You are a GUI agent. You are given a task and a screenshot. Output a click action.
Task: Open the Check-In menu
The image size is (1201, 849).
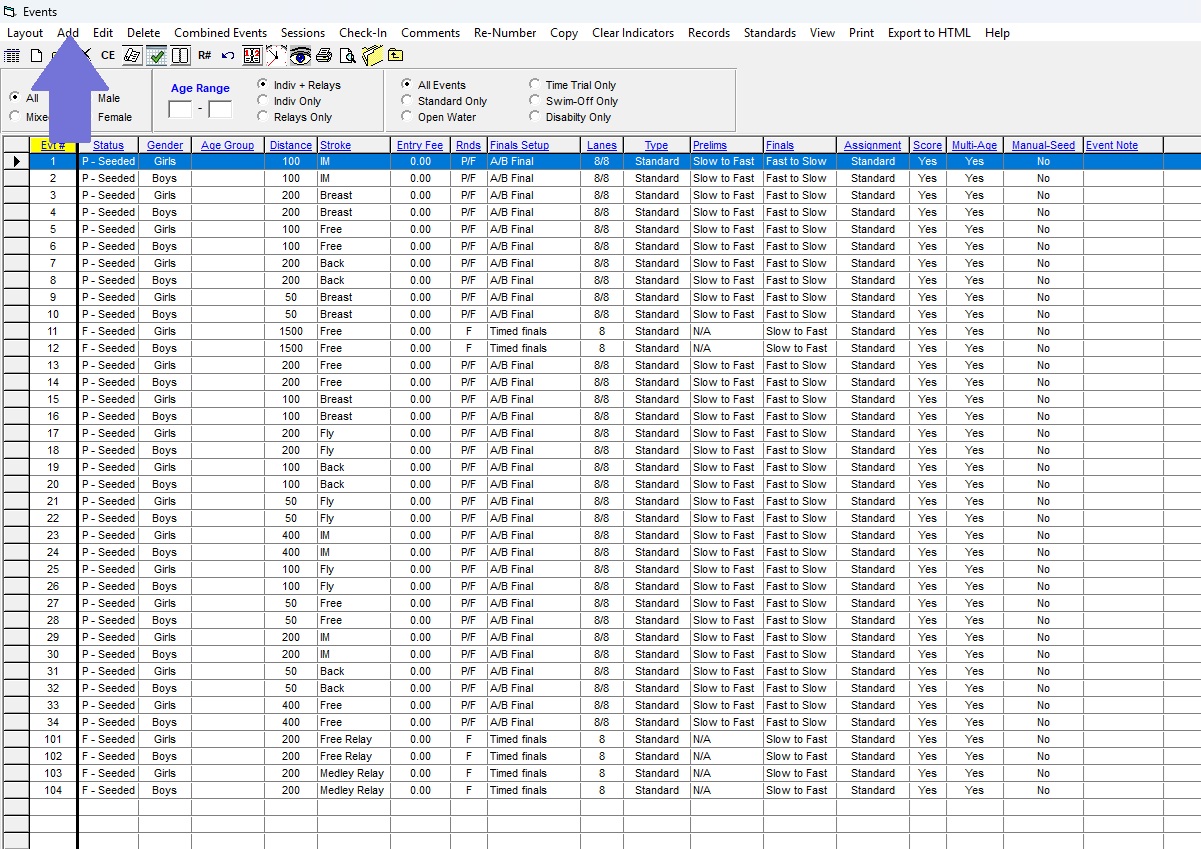363,32
